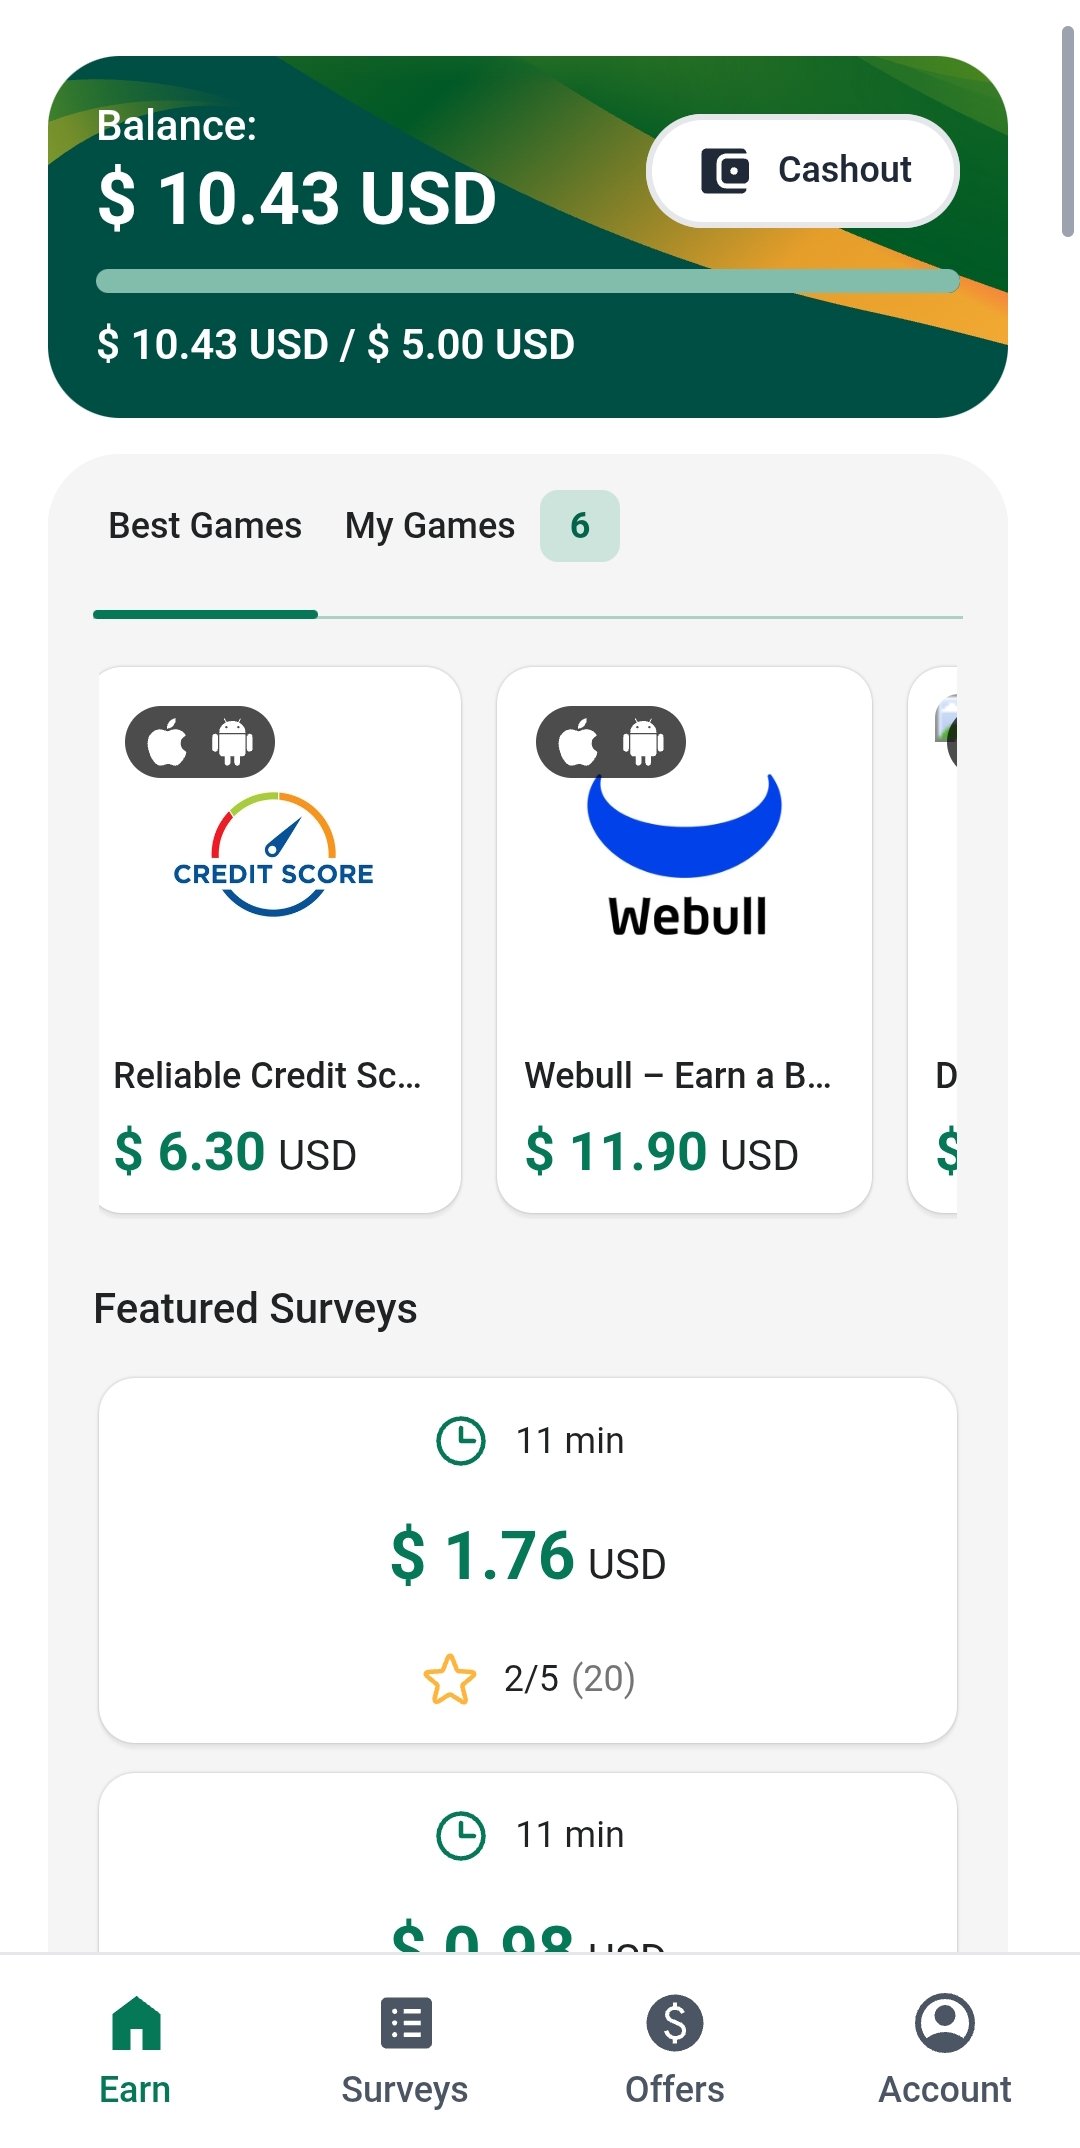
Task: Open Reliable Credit Sc... offer title
Action: 268,1076
